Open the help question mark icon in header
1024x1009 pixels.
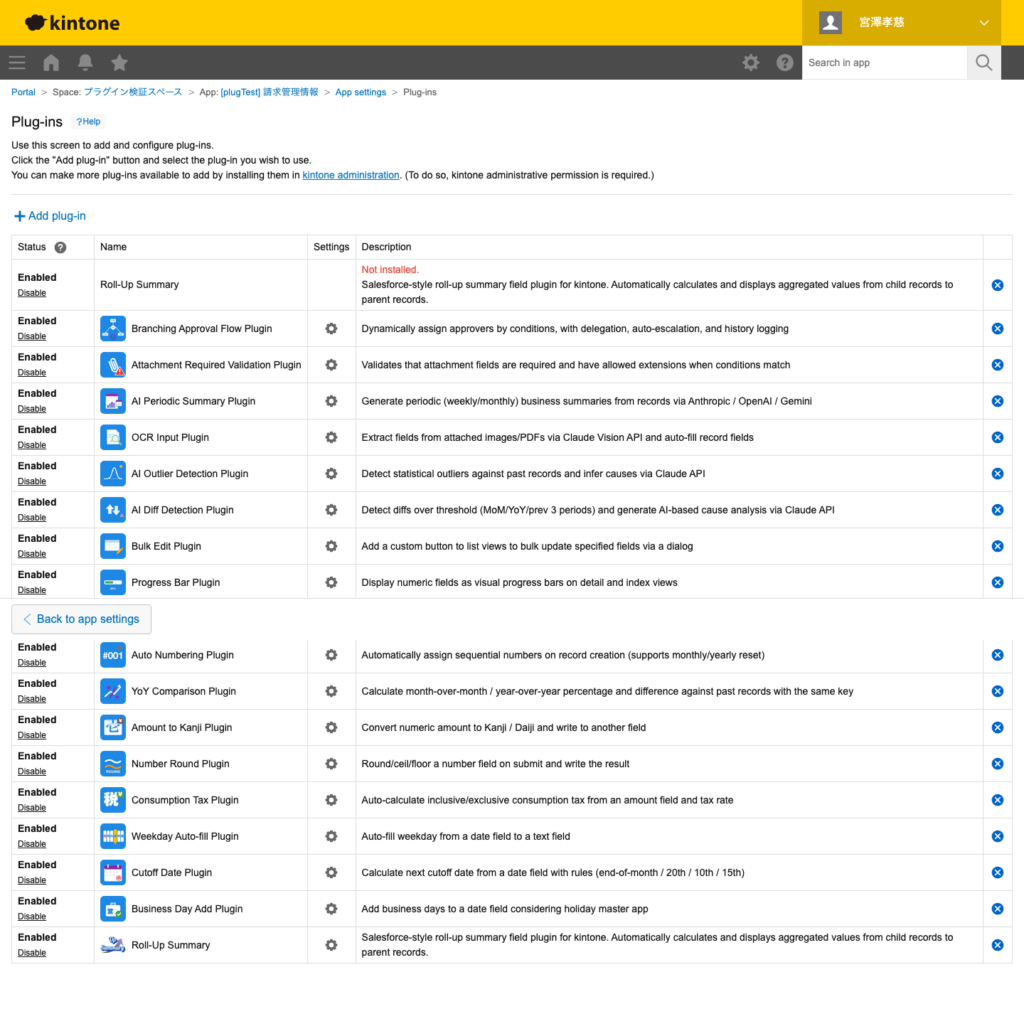tap(784, 63)
